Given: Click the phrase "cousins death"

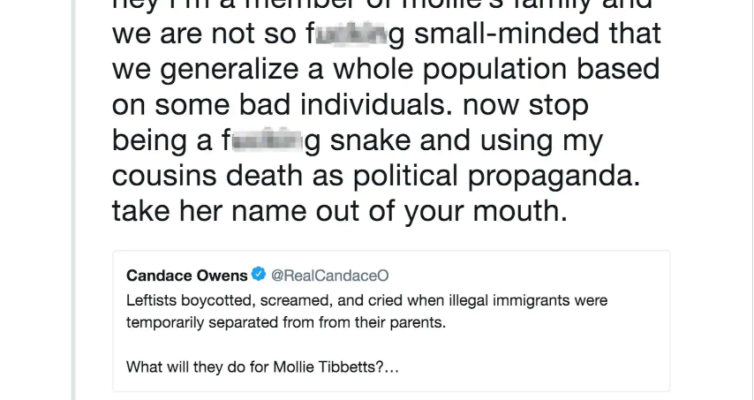Looking at the screenshot, I should (207, 175).
